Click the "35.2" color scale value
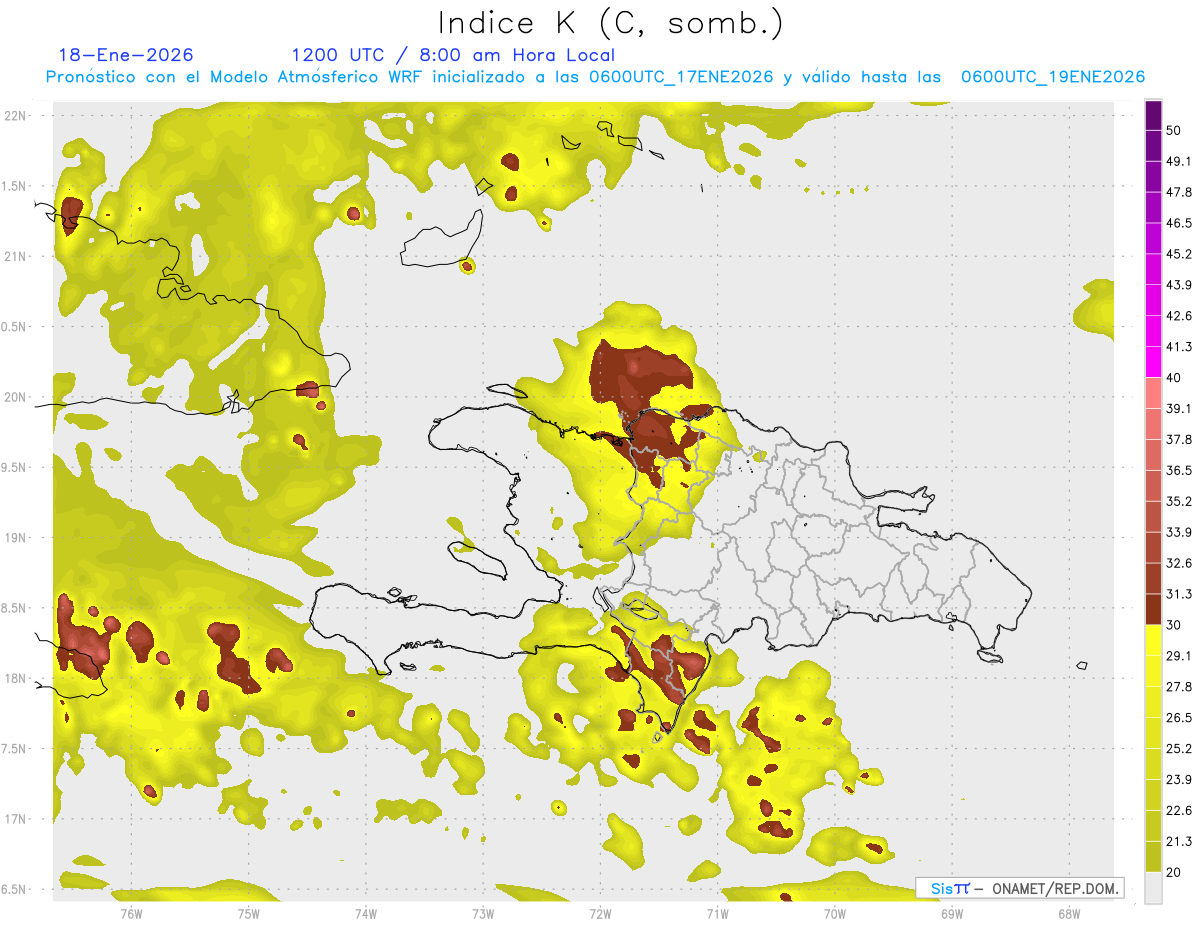Image resolution: width=1200 pixels, height=927 pixels. (x=1179, y=501)
